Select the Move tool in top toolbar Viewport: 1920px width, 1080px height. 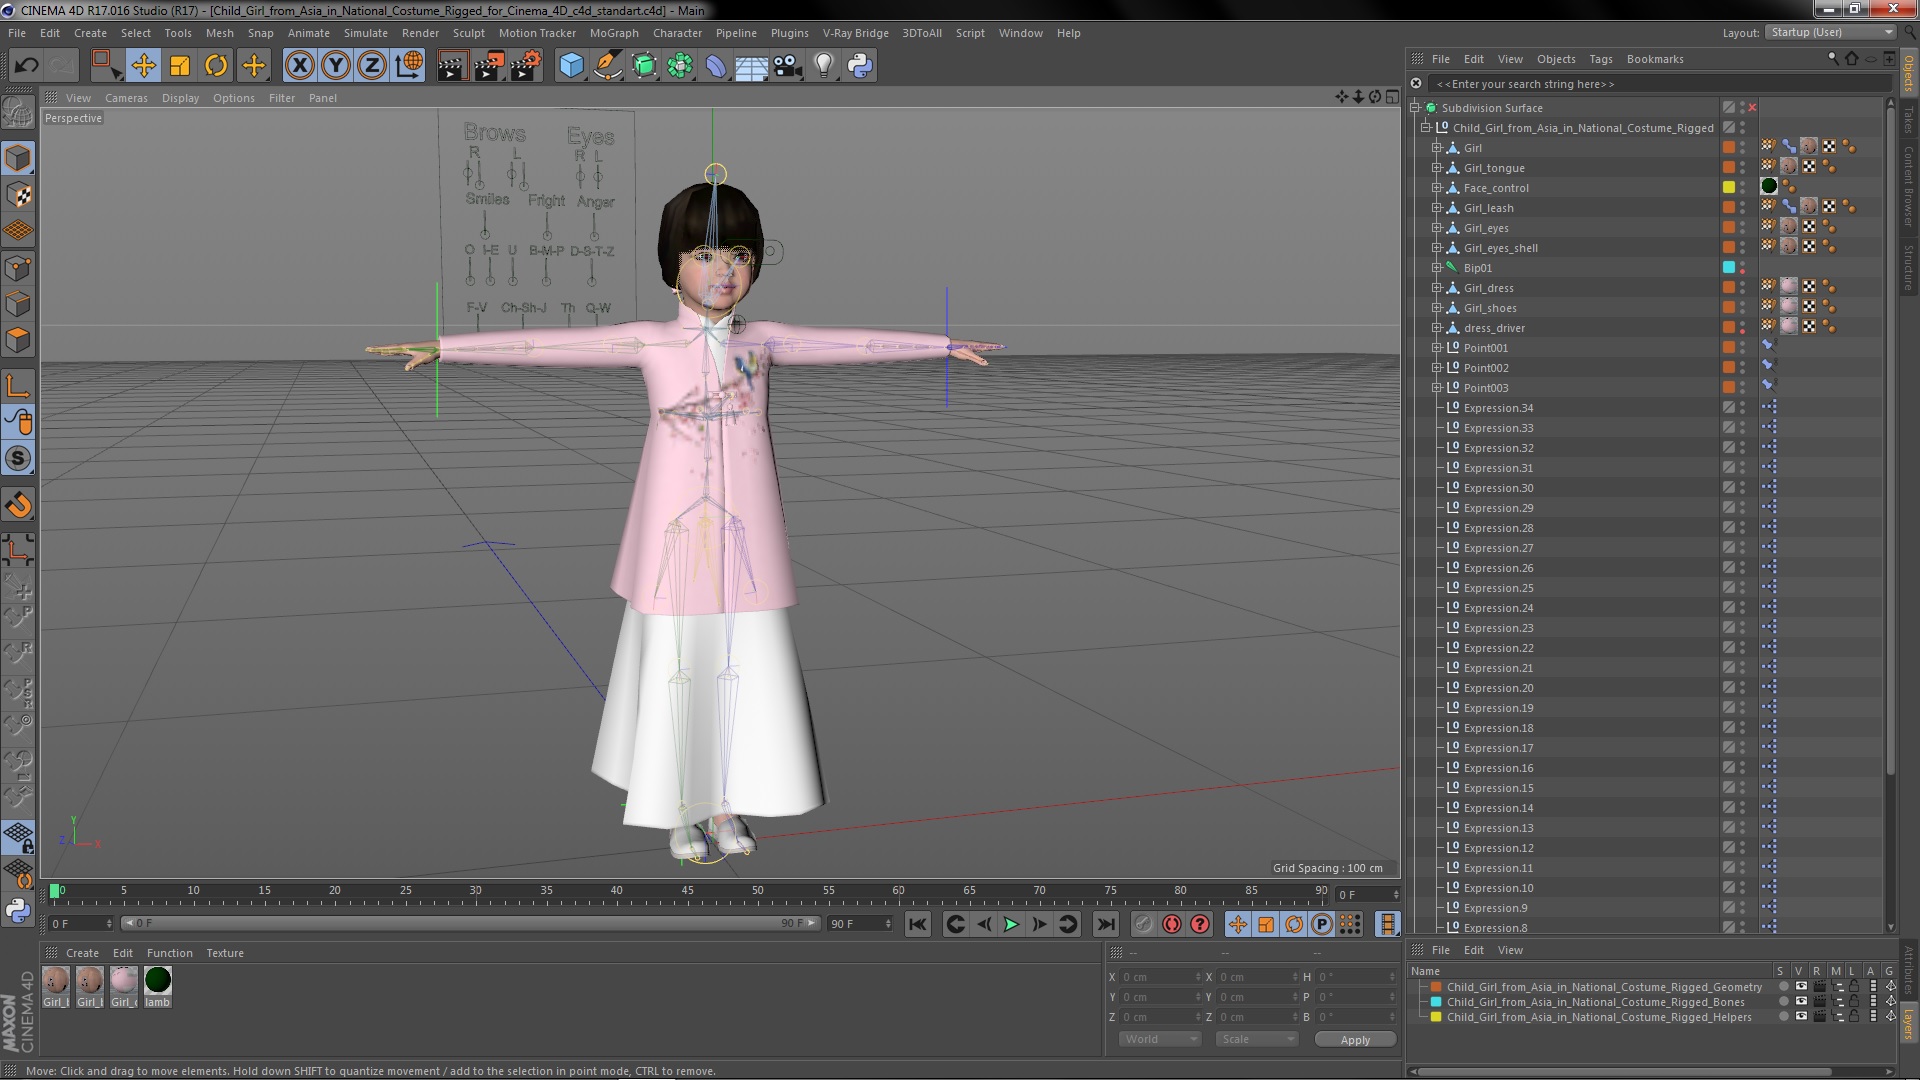pos(143,66)
